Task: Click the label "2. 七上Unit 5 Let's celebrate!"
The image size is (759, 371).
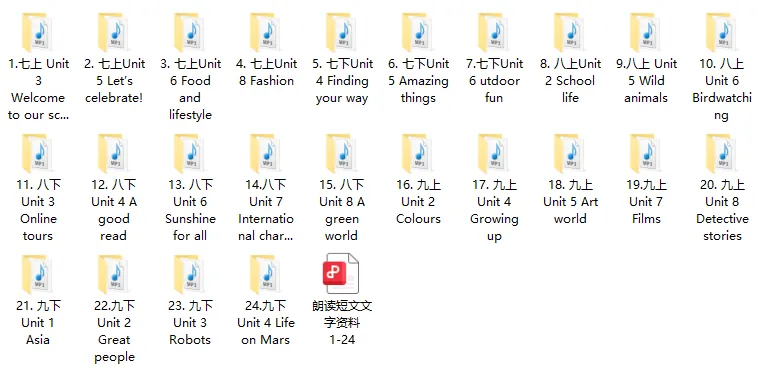Action: [114, 81]
